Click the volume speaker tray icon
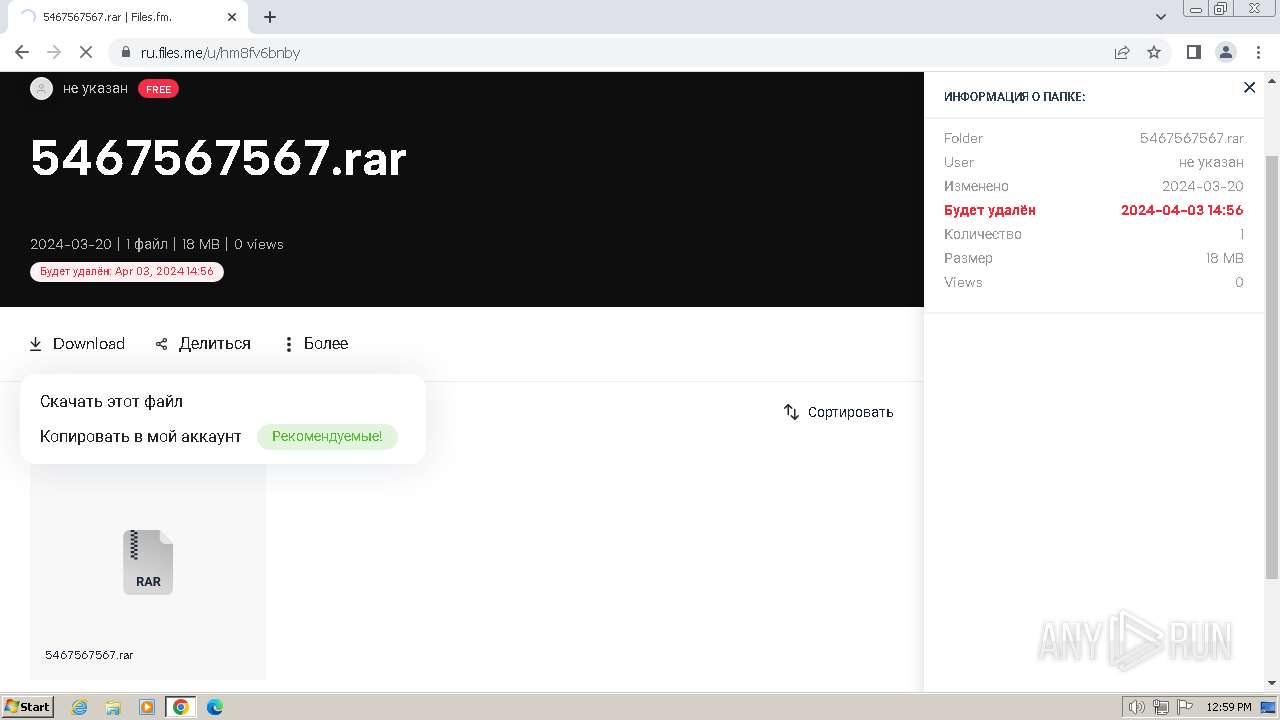This screenshot has height=720, width=1280. (1137, 707)
